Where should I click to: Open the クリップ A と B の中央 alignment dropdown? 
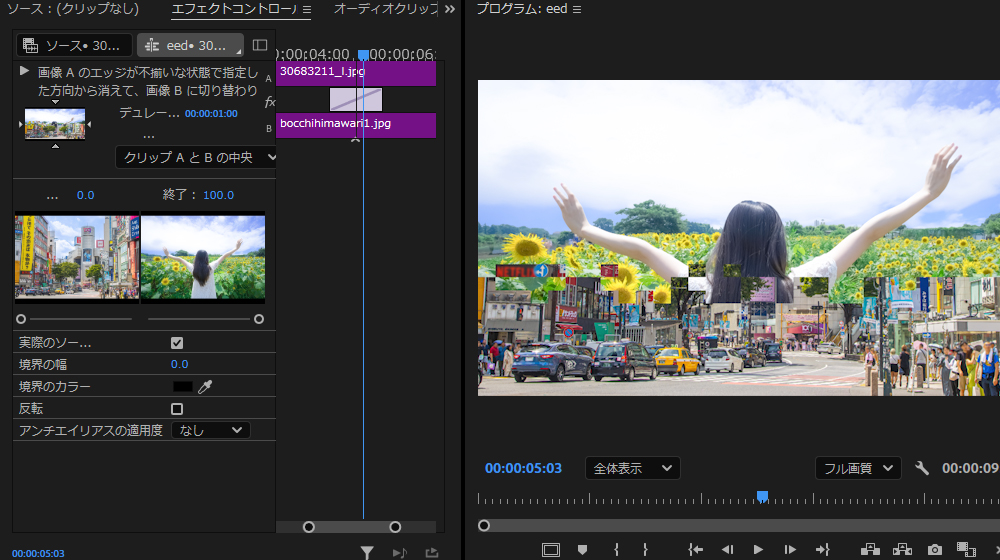[x=196, y=157]
